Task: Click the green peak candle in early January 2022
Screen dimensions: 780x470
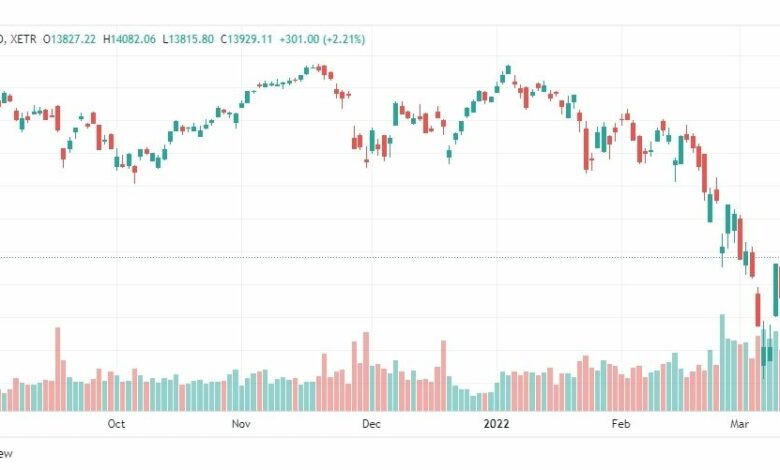Action: tap(508, 70)
